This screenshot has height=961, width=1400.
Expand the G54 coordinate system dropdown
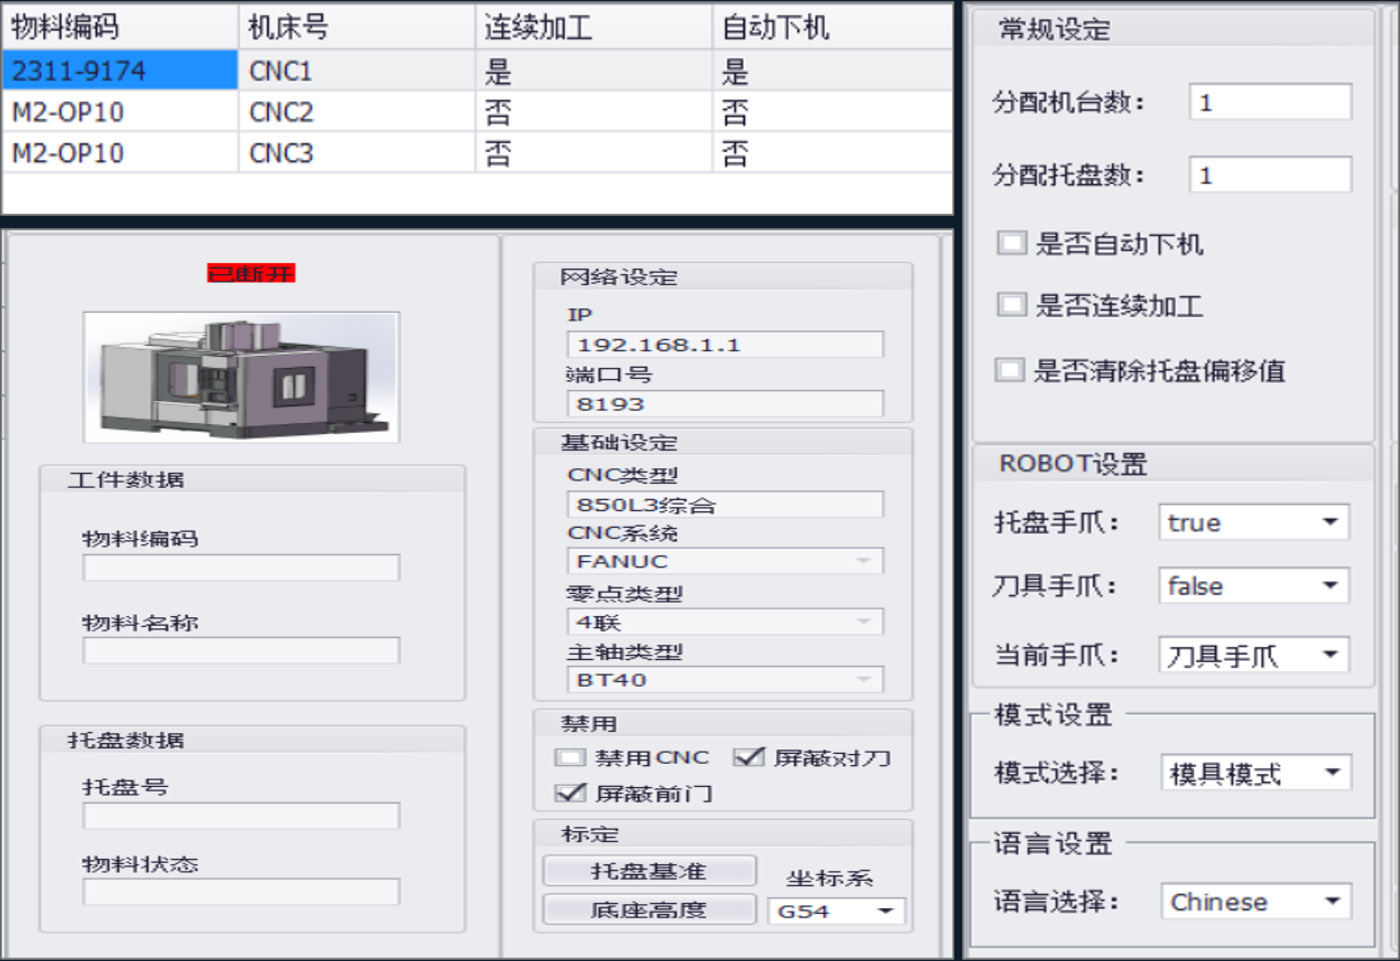click(835, 911)
